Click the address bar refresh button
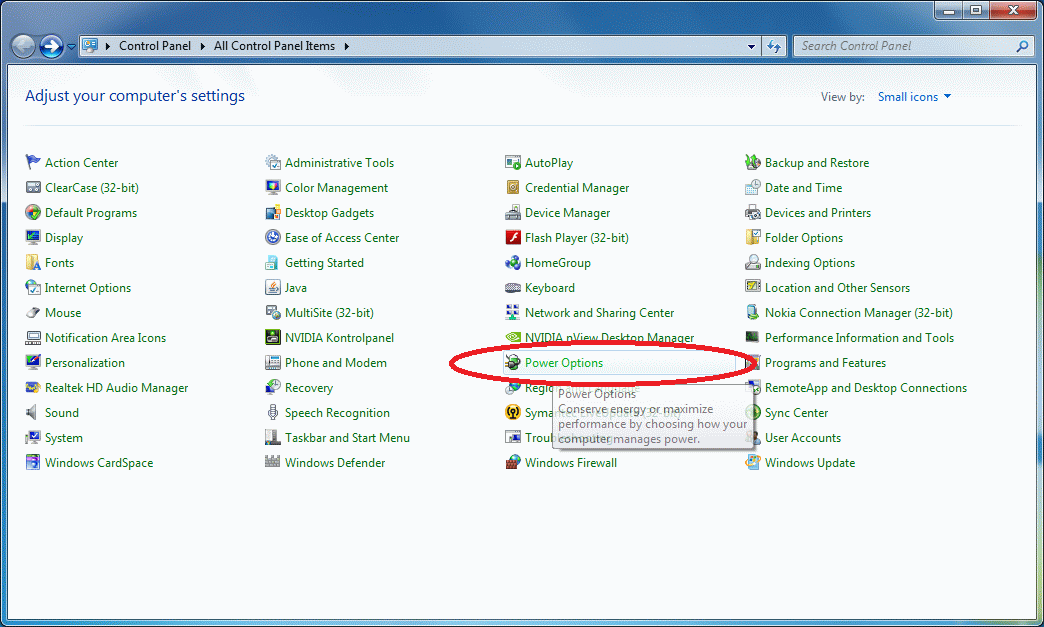Image resolution: width=1044 pixels, height=627 pixels. [x=774, y=46]
